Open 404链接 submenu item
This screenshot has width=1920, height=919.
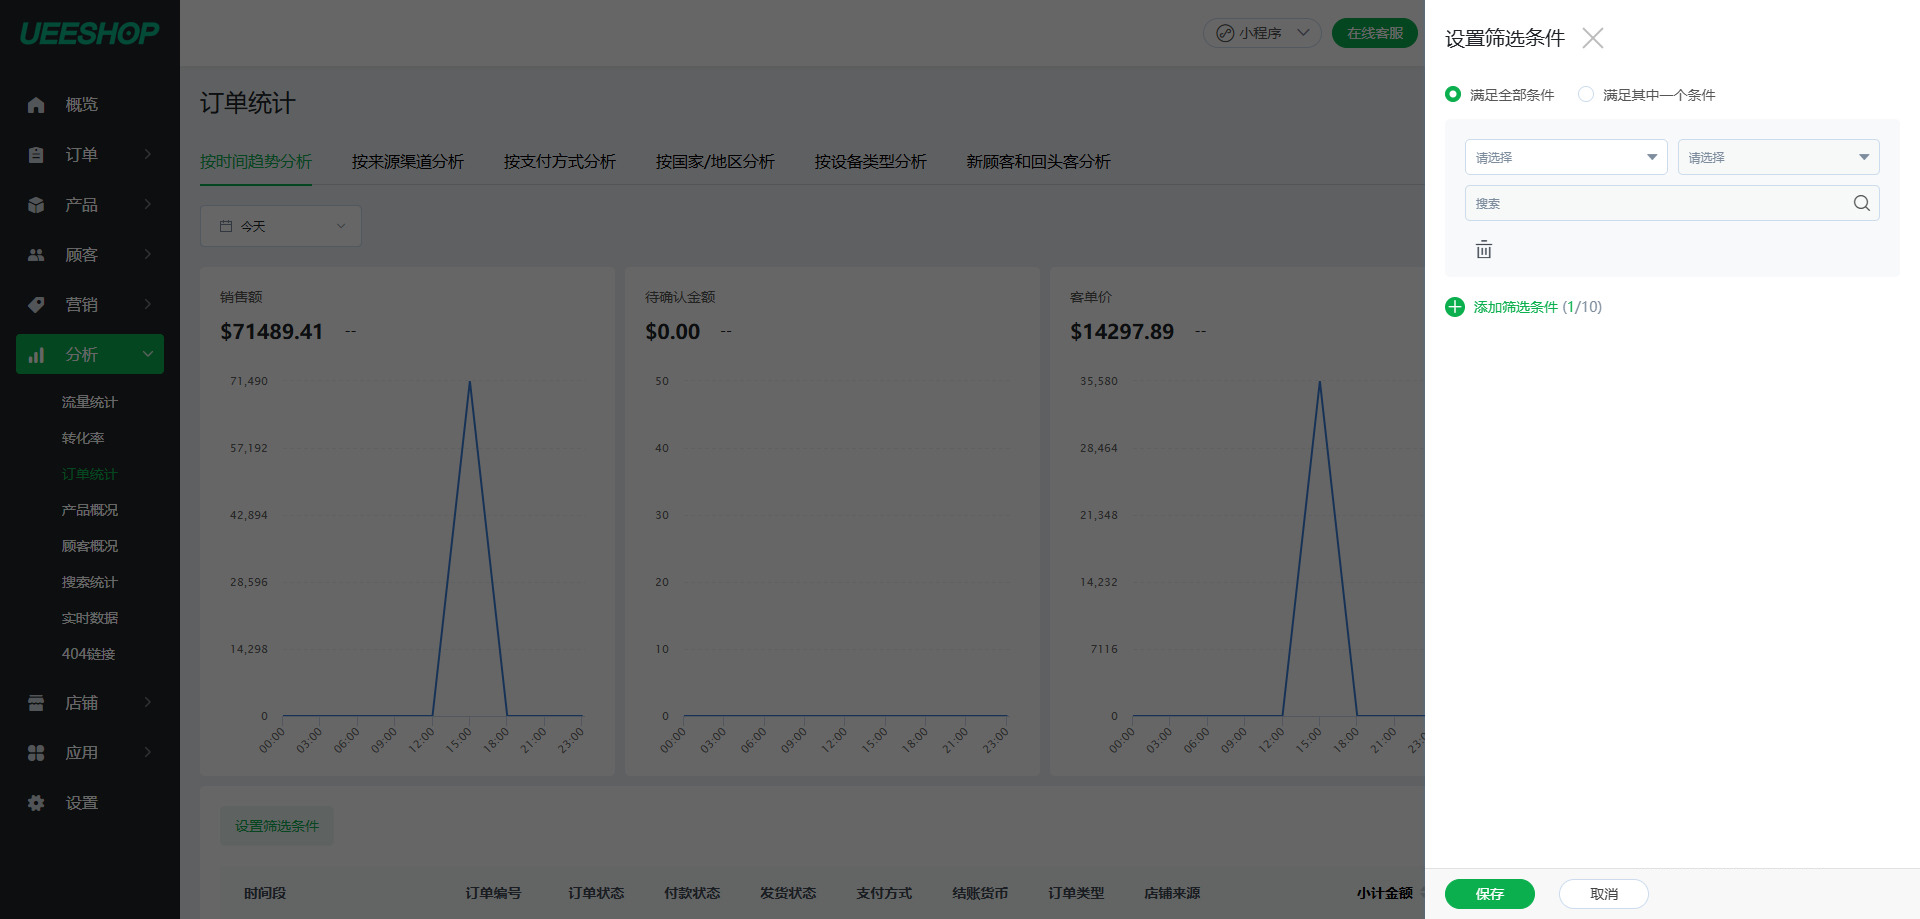pos(89,654)
